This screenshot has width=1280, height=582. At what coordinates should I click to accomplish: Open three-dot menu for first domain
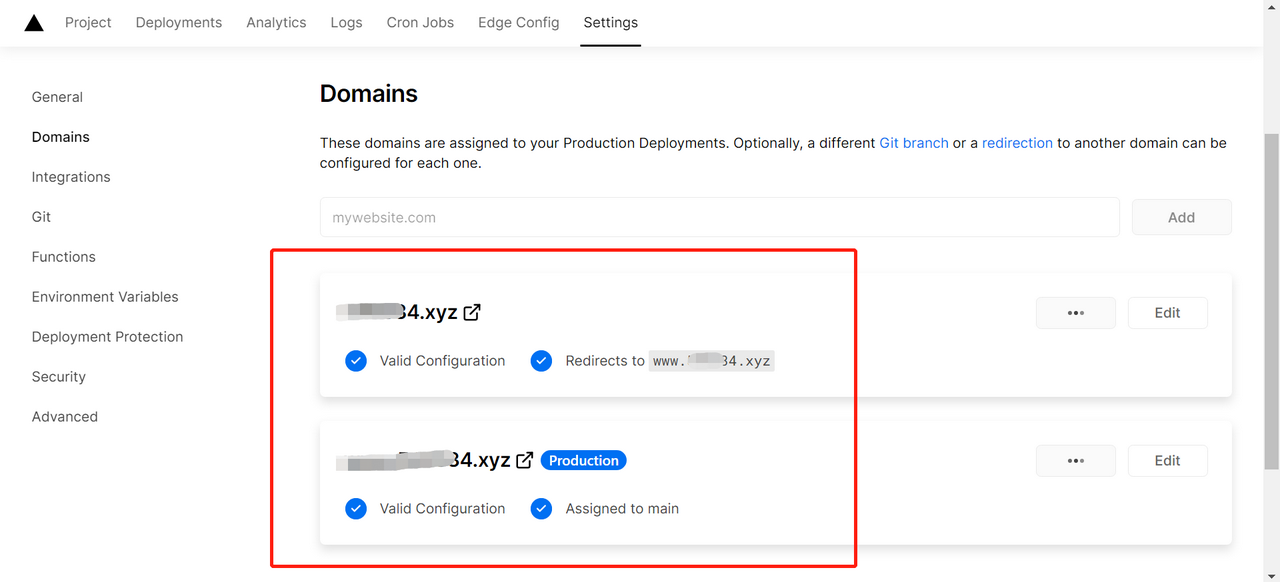pos(1075,313)
